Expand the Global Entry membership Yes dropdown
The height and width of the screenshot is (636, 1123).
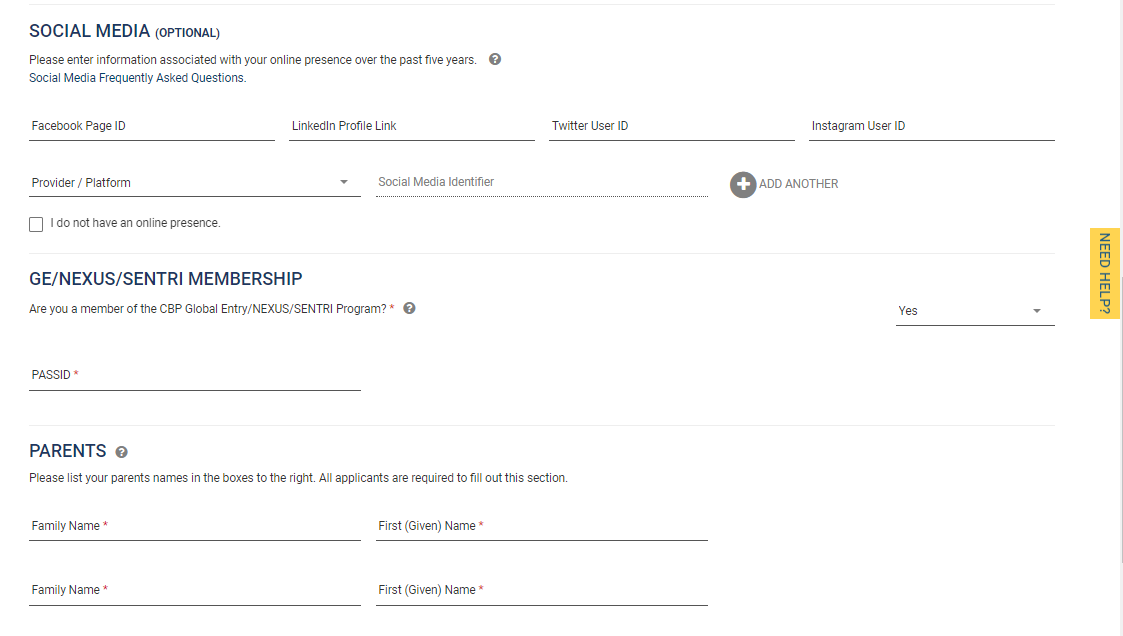pyautogui.click(x=974, y=311)
